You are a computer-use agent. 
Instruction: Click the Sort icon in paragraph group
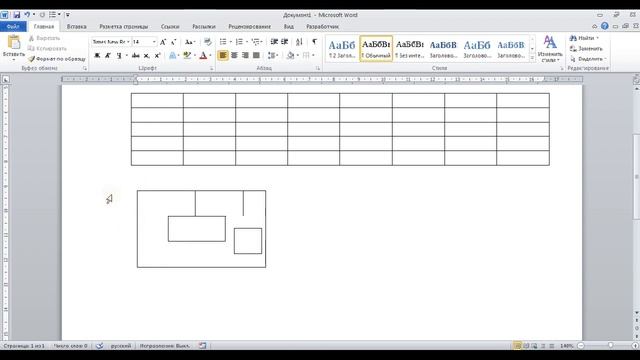(299, 42)
